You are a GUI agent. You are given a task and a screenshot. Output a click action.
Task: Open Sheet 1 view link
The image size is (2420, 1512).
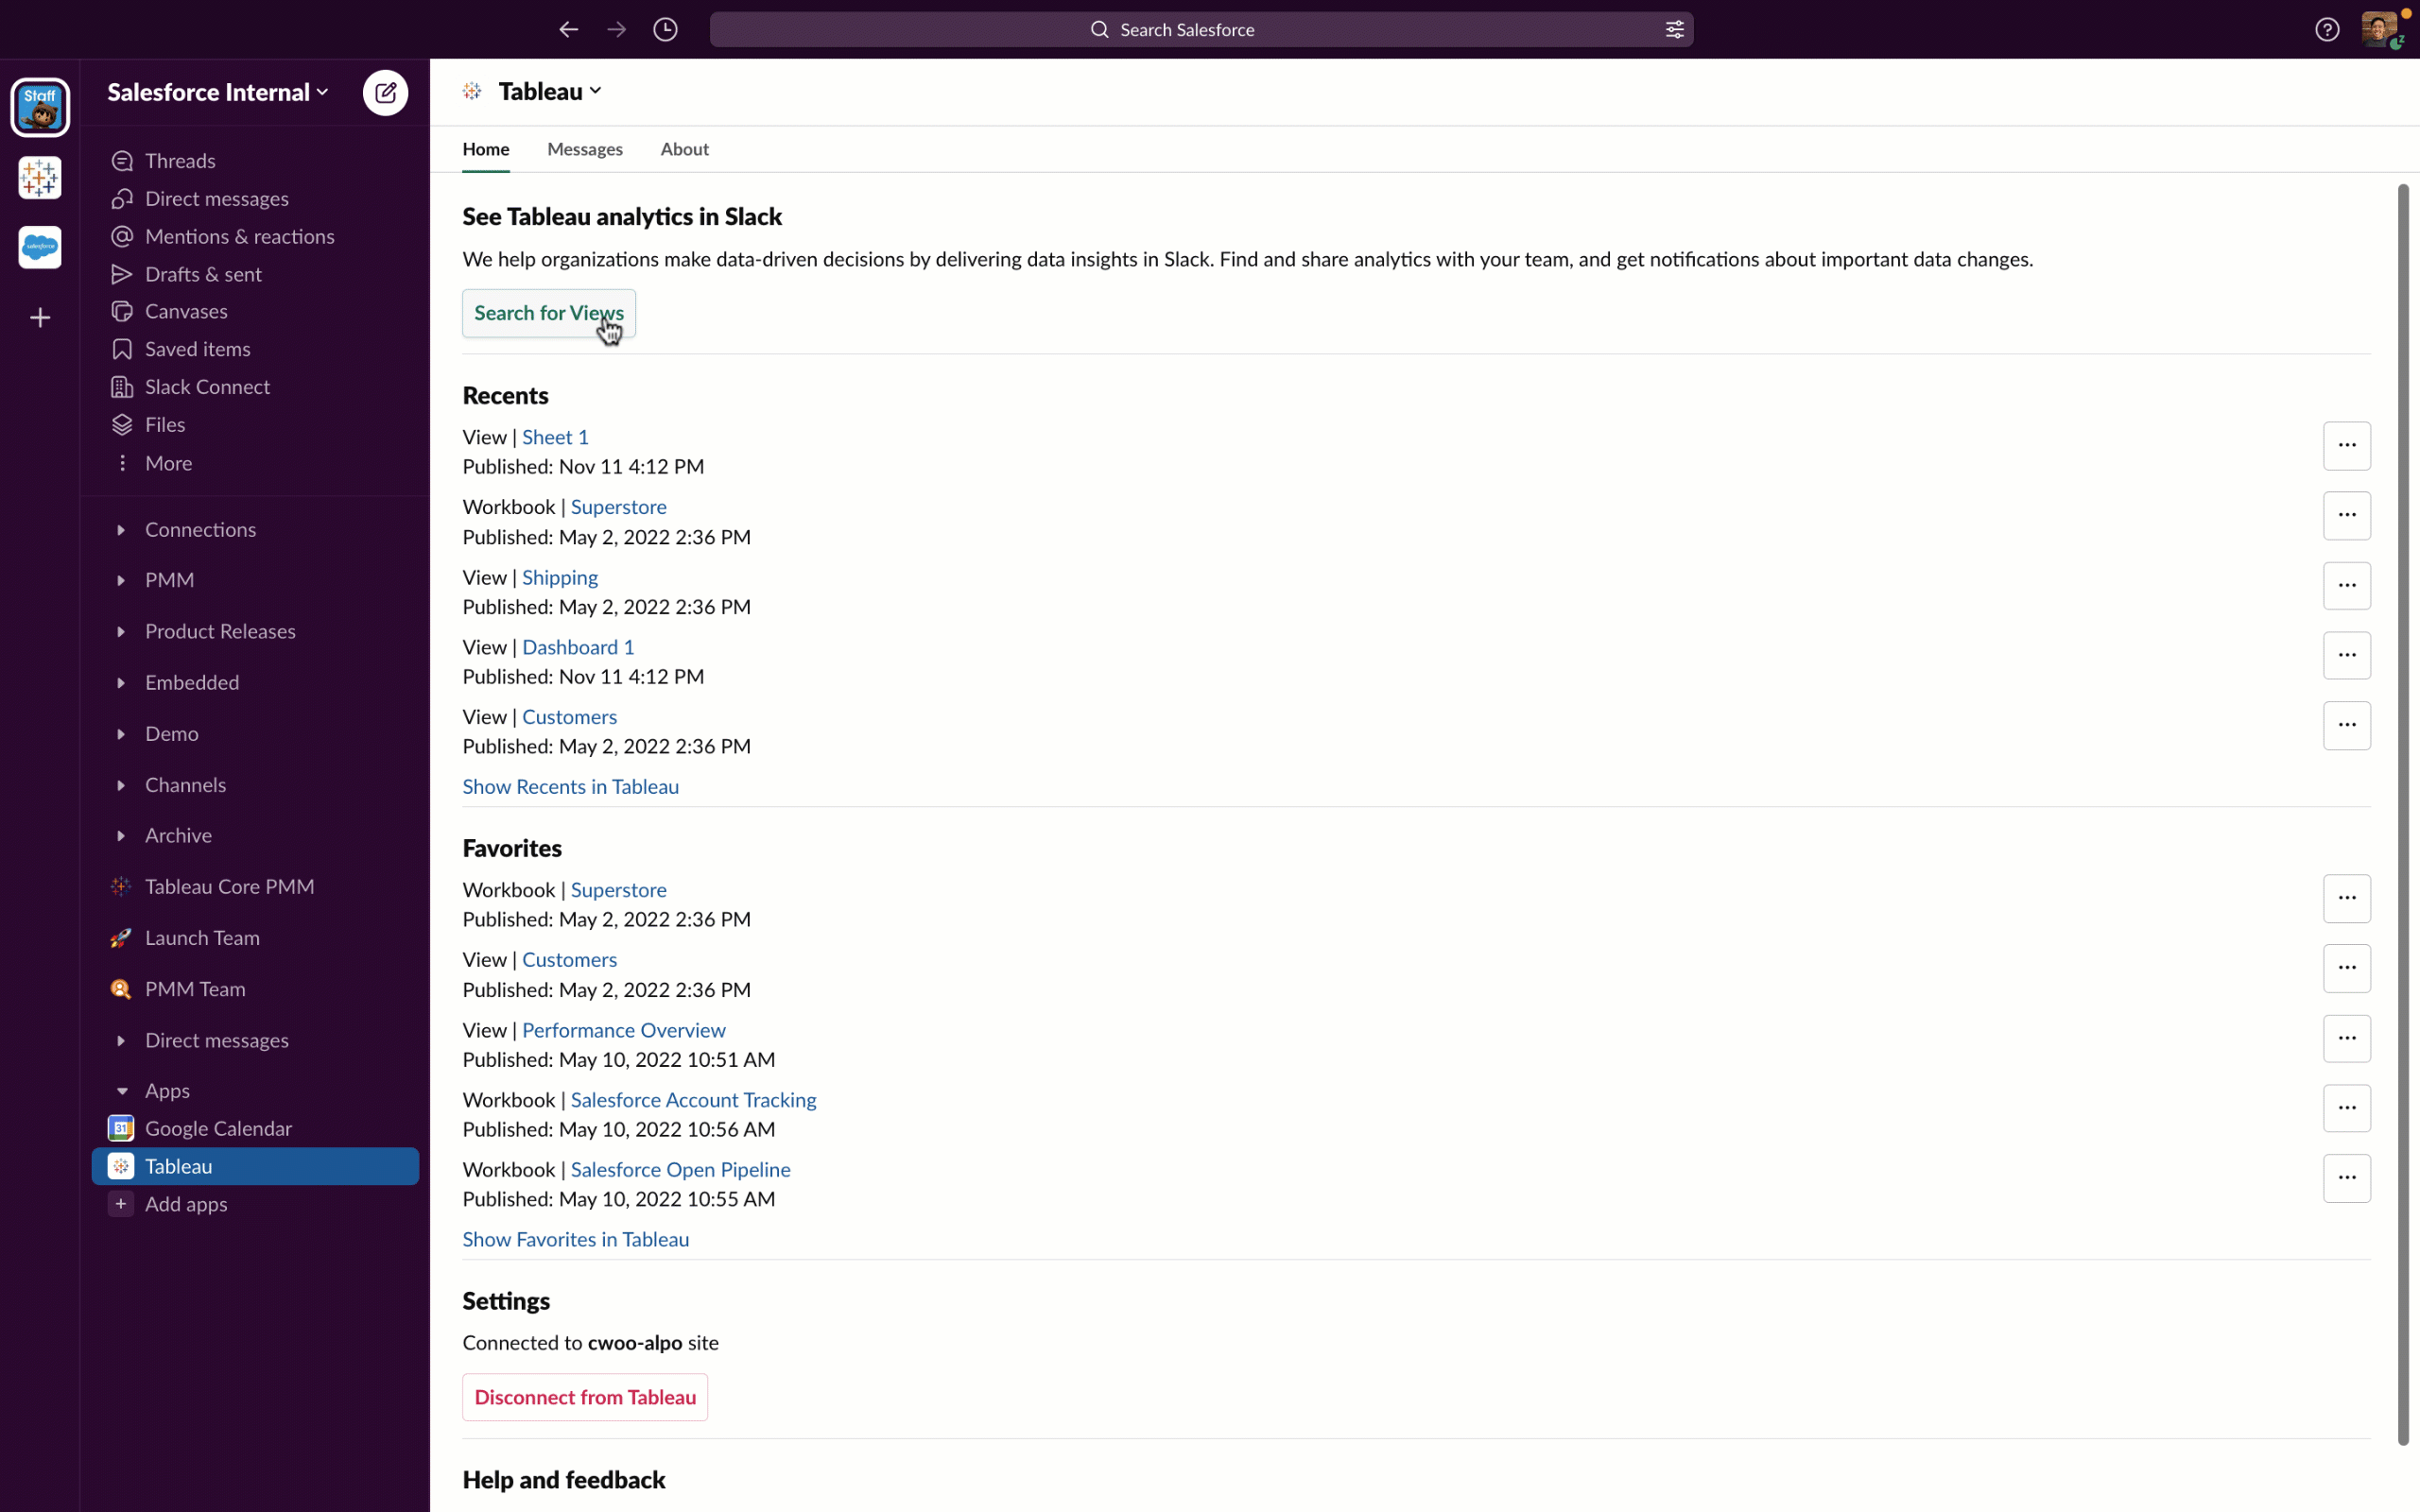pyautogui.click(x=554, y=436)
